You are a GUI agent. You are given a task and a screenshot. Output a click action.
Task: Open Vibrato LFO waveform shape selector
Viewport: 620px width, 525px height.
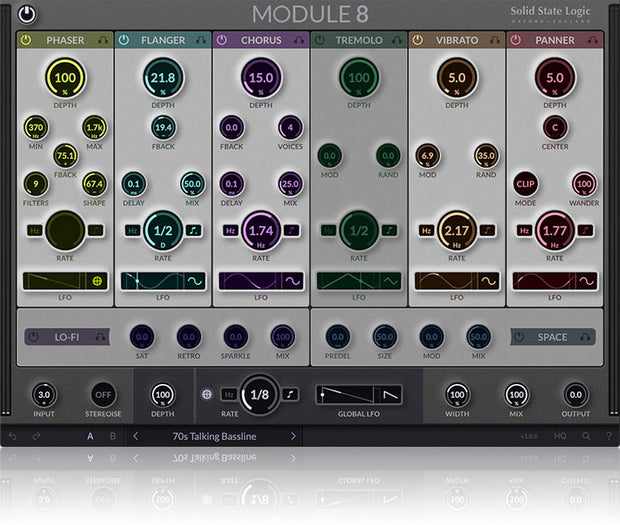coord(489,281)
